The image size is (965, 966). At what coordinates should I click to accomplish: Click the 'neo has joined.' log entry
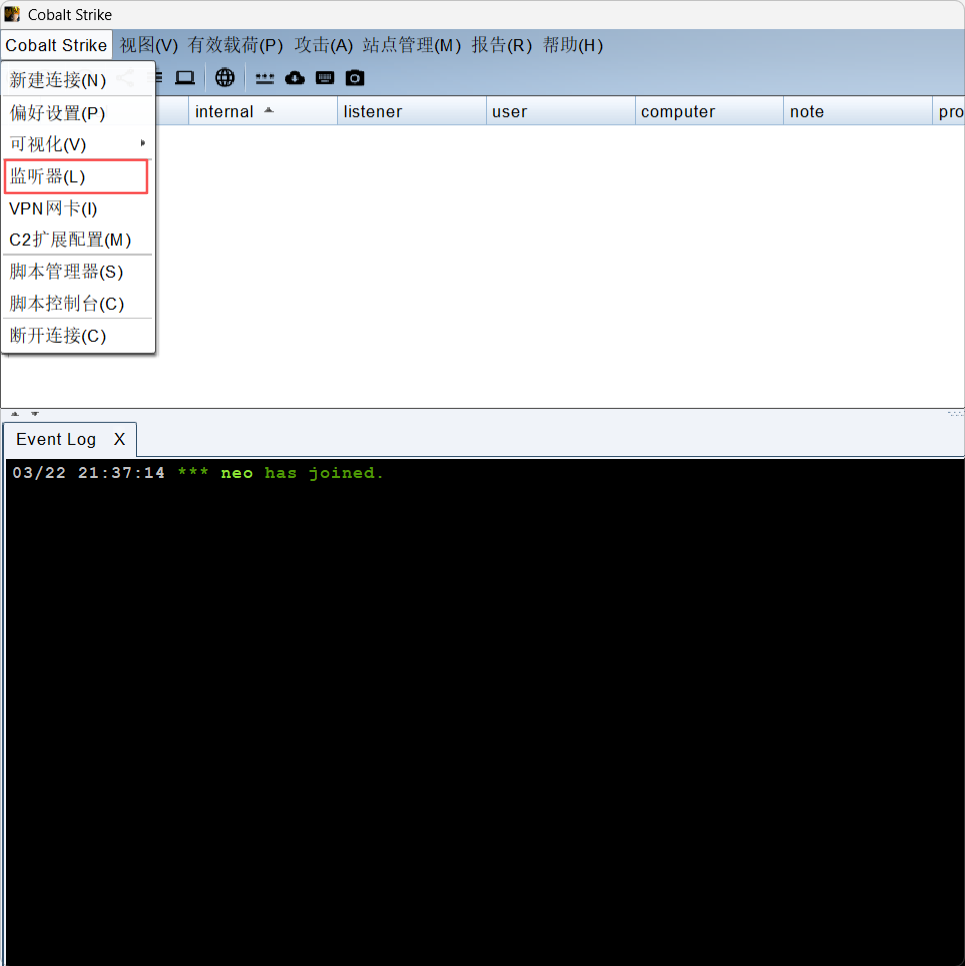pyautogui.click(x=302, y=473)
